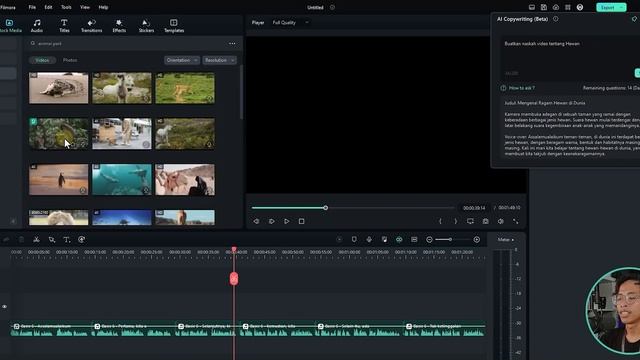Select the split scissors tool
This screenshot has width=640, height=360.
(36, 240)
